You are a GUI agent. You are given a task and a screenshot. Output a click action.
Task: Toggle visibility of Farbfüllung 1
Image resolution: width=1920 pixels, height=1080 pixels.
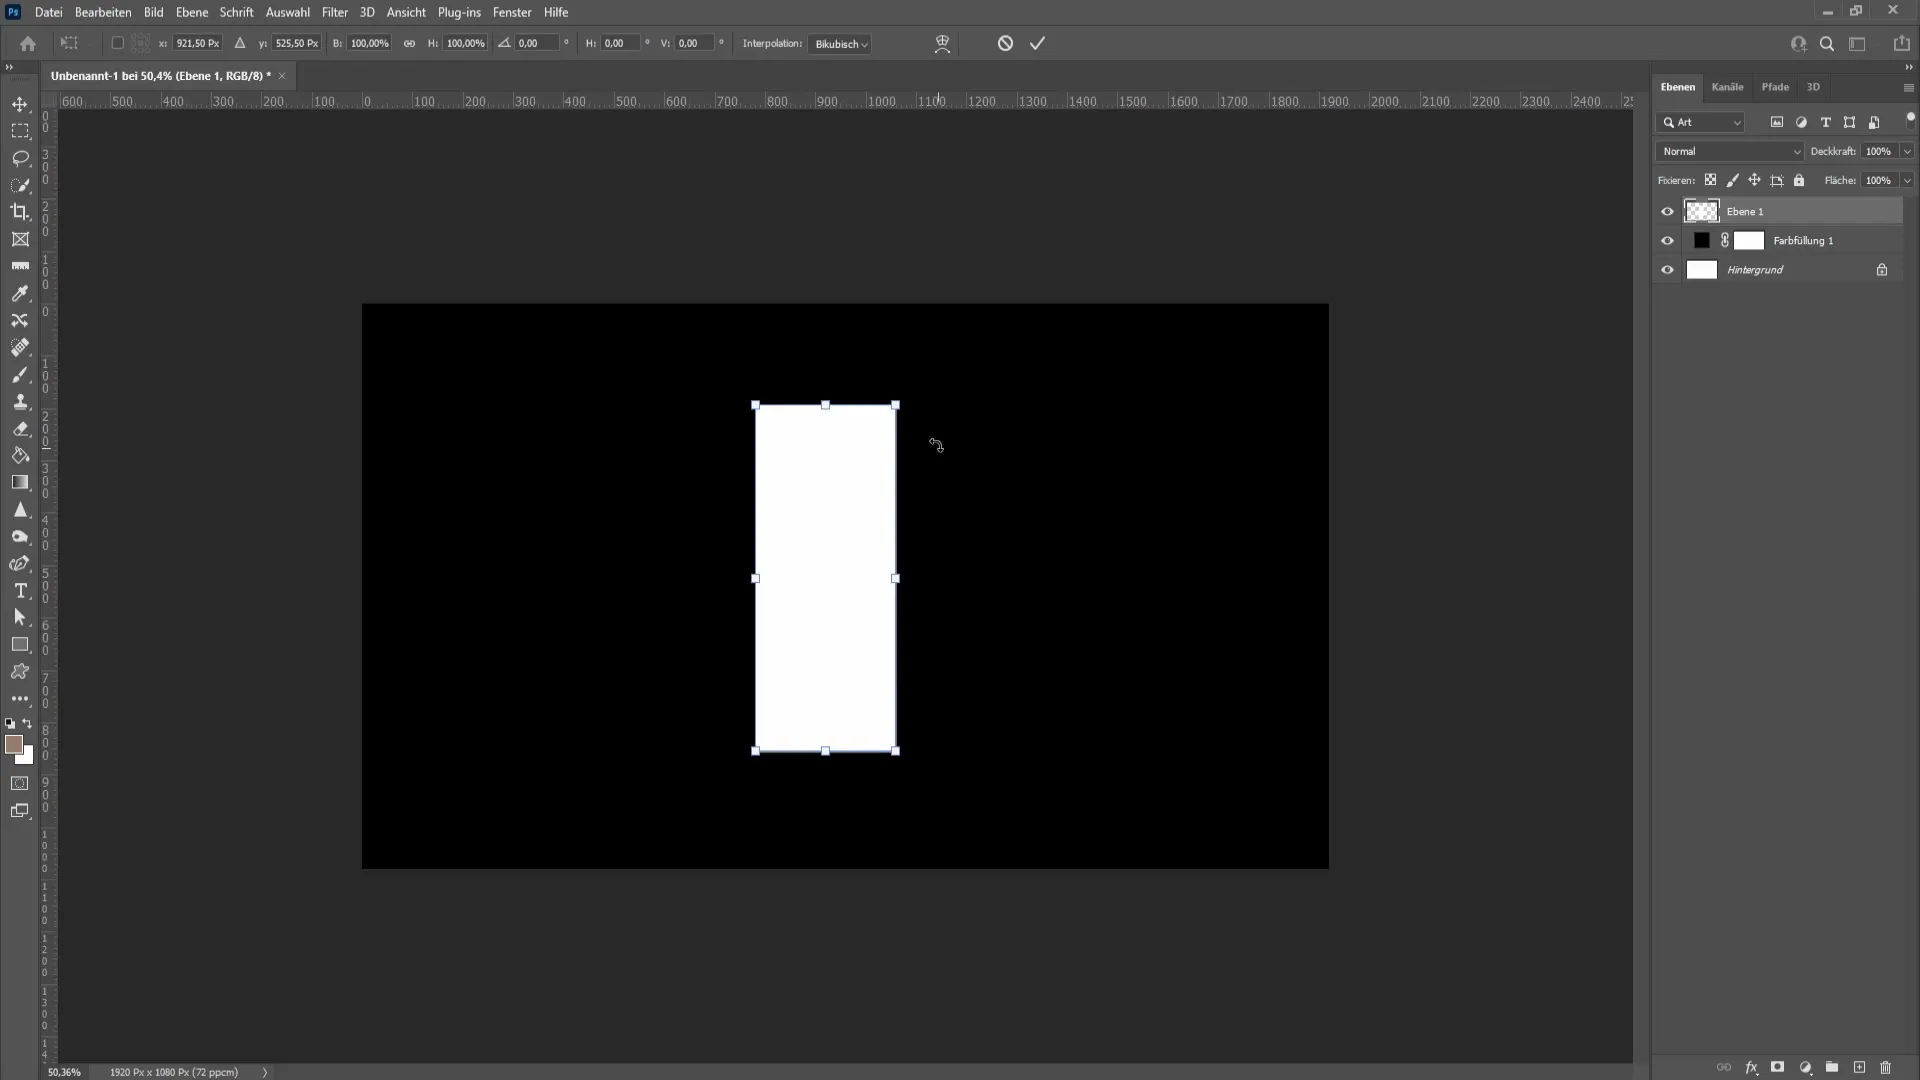1665,240
